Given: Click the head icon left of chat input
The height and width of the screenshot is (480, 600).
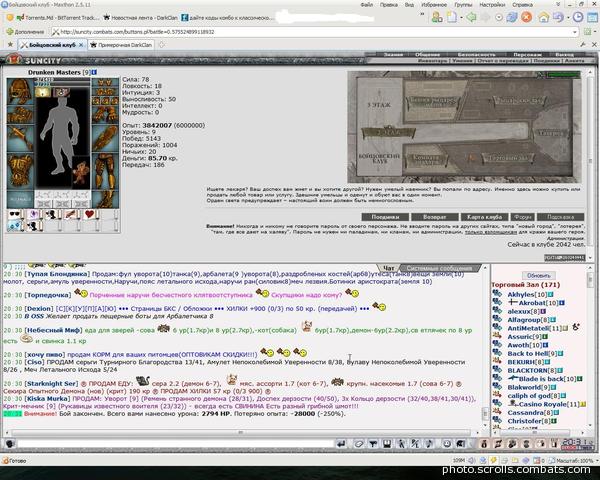Looking at the screenshot, I should [x=10, y=444].
